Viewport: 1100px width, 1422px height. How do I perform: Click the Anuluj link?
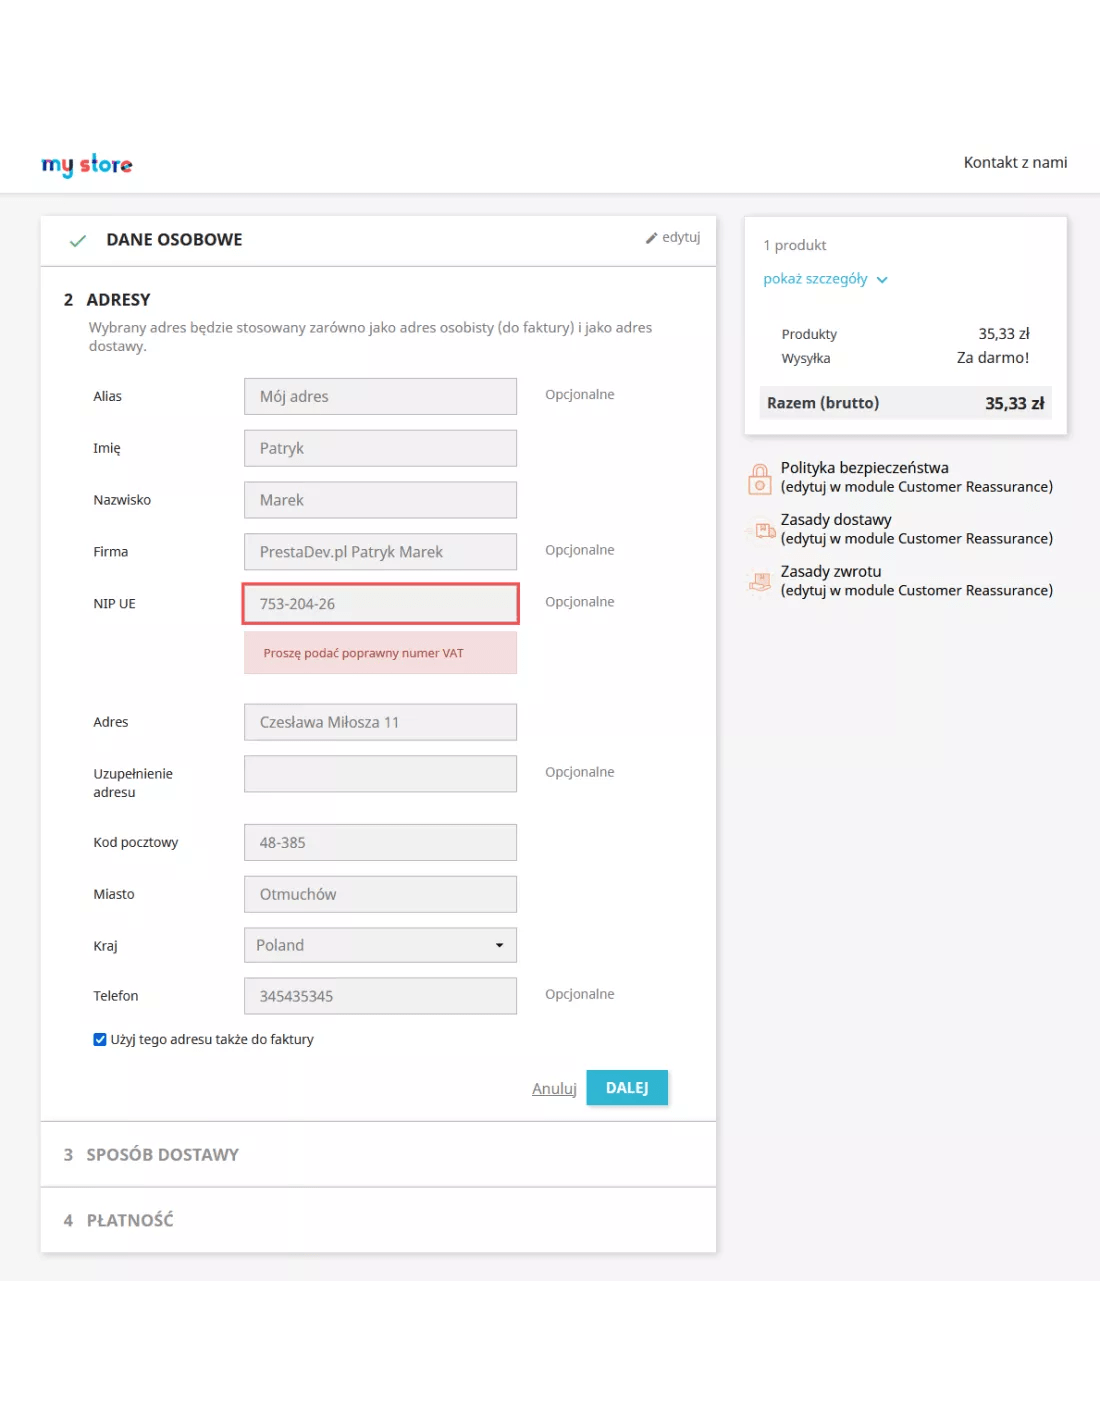[554, 1088]
